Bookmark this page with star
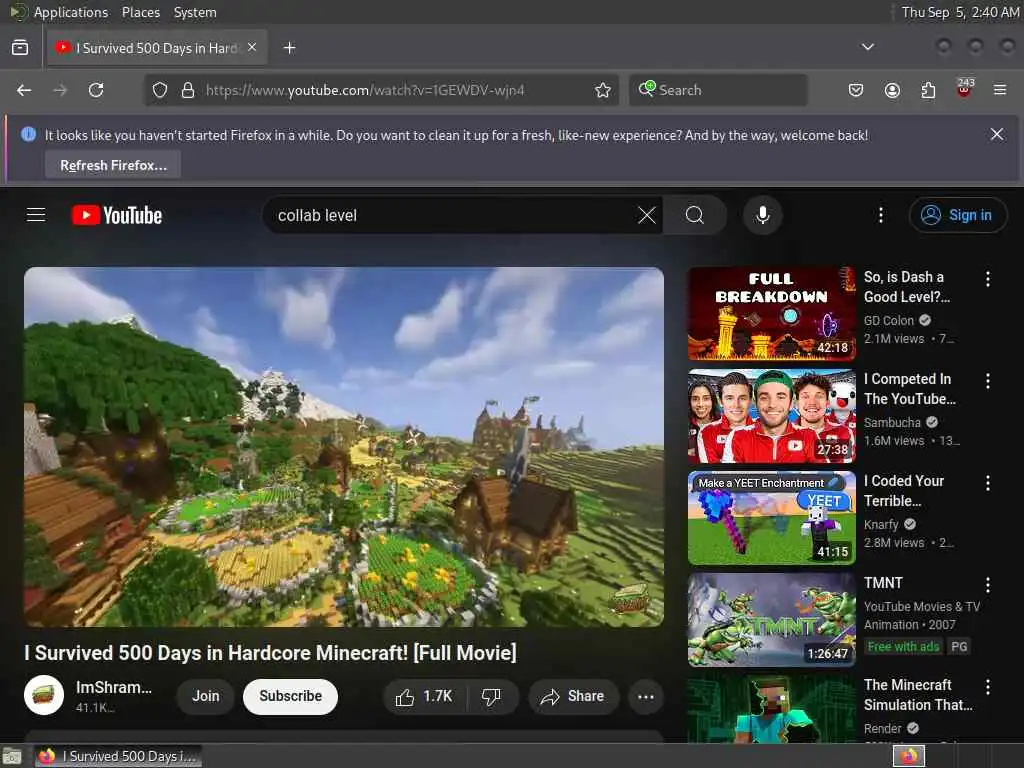 603,90
